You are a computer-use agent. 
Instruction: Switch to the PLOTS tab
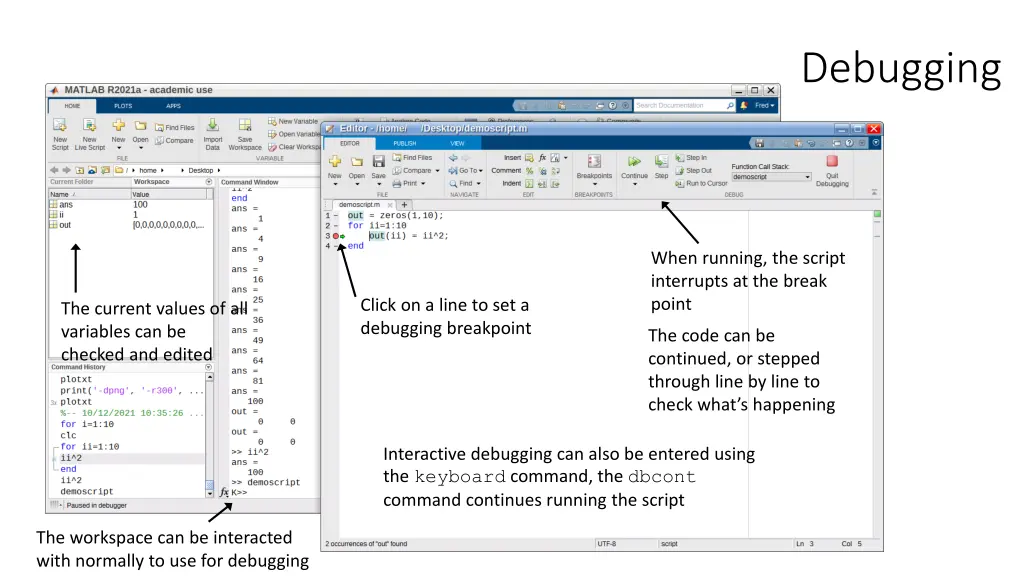pos(123,105)
